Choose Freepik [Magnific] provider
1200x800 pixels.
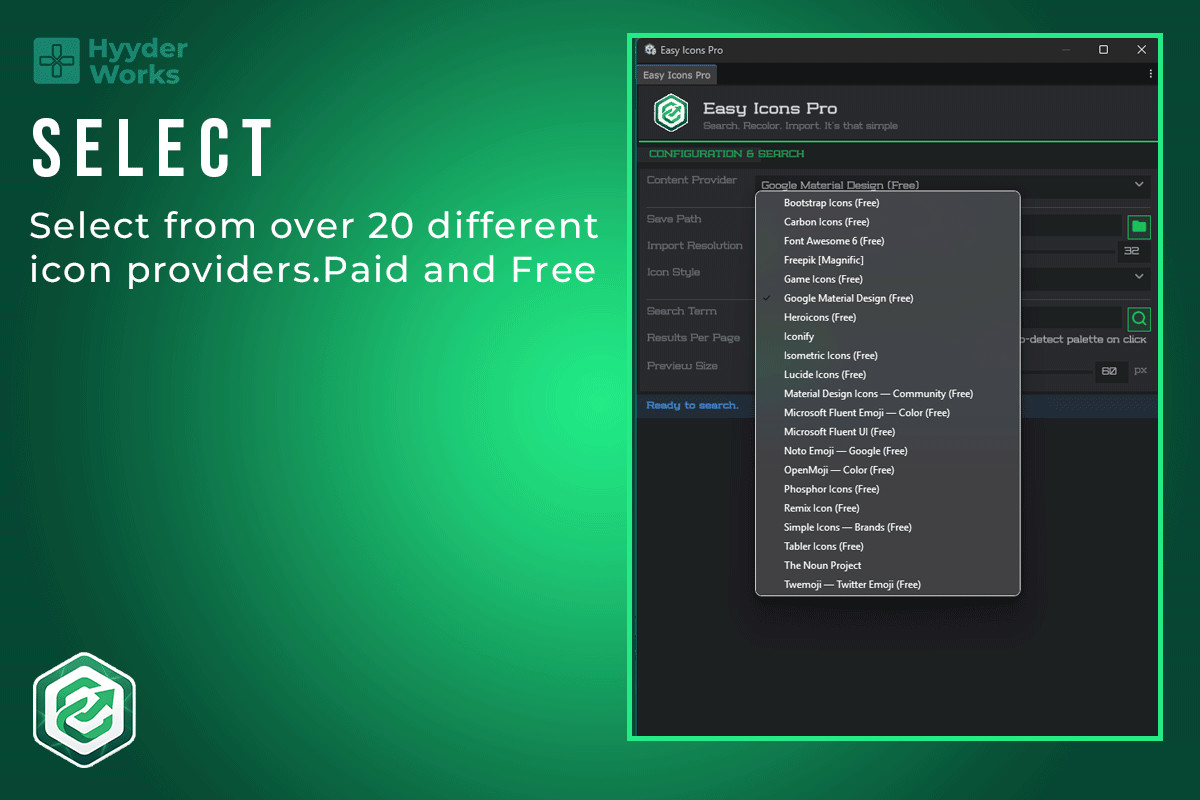[888, 260]
